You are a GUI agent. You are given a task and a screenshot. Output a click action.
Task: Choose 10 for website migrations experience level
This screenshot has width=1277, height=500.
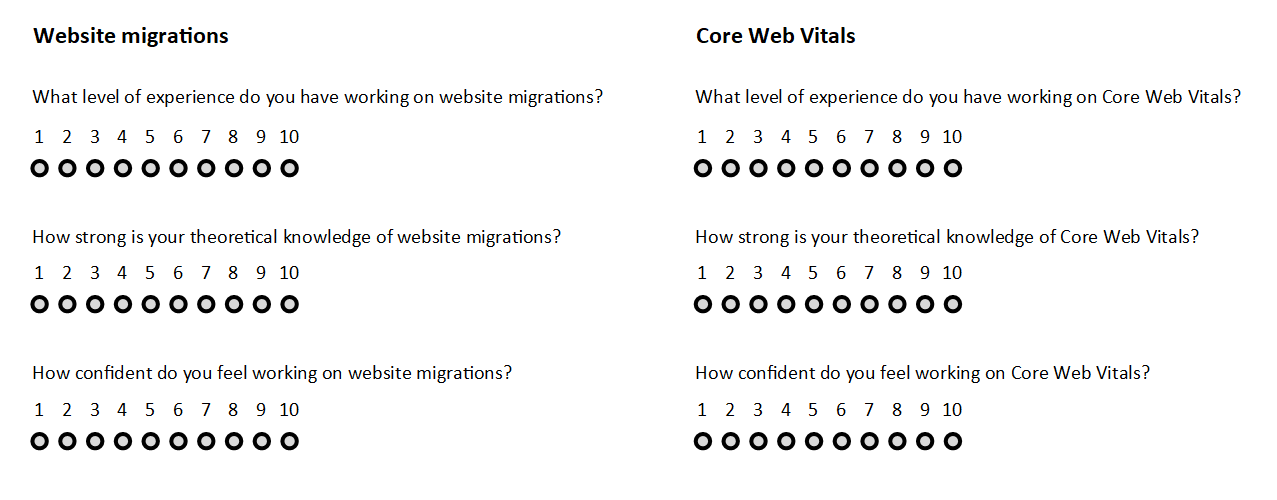coord(289,169)
